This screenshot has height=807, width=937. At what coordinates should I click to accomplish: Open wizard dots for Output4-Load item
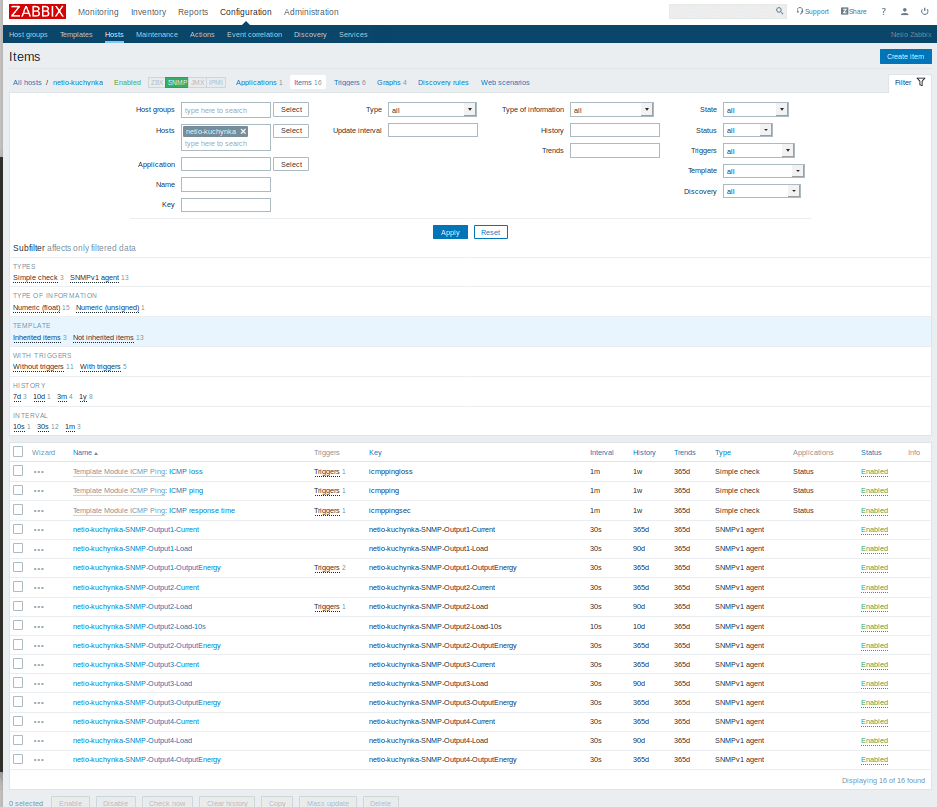click(39, 741)
